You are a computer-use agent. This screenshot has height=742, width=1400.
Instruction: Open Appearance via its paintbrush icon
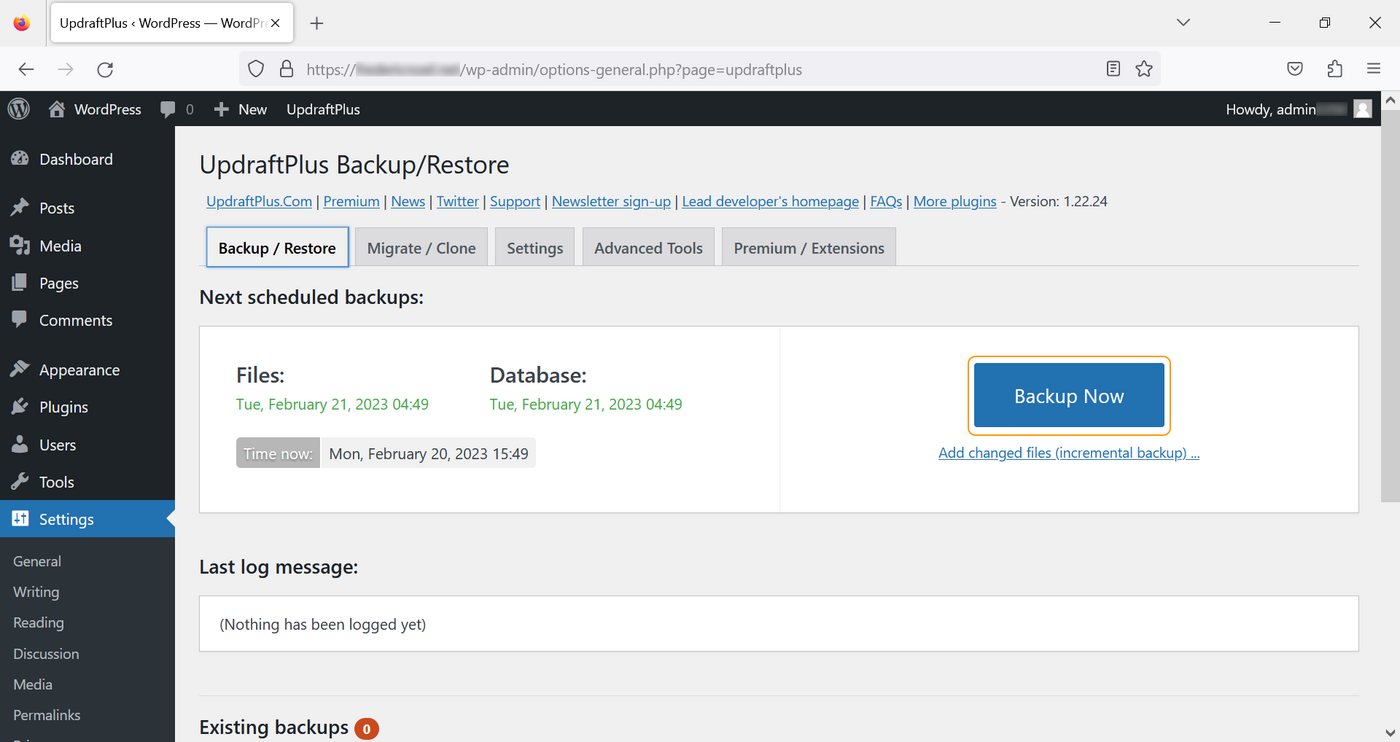(x=22, y=369)
